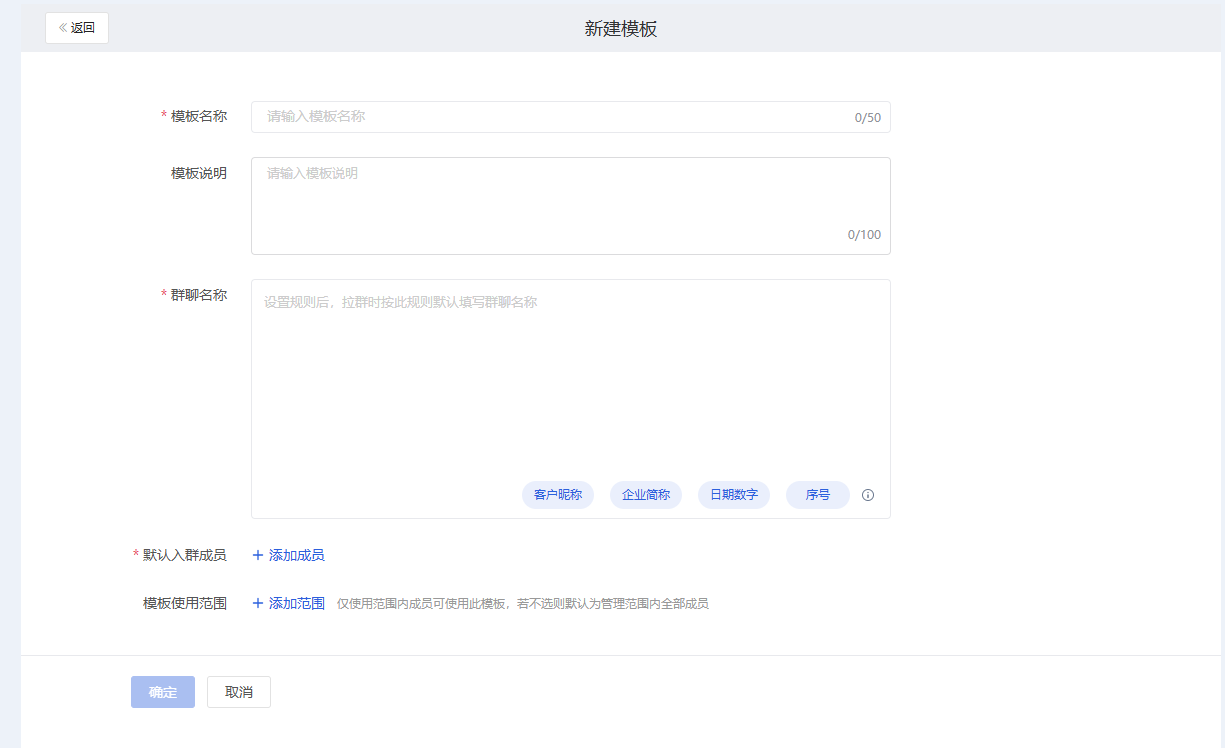Click the 模板说明 label
This screenshot has width=1225, height=748.
pos(199,173)
